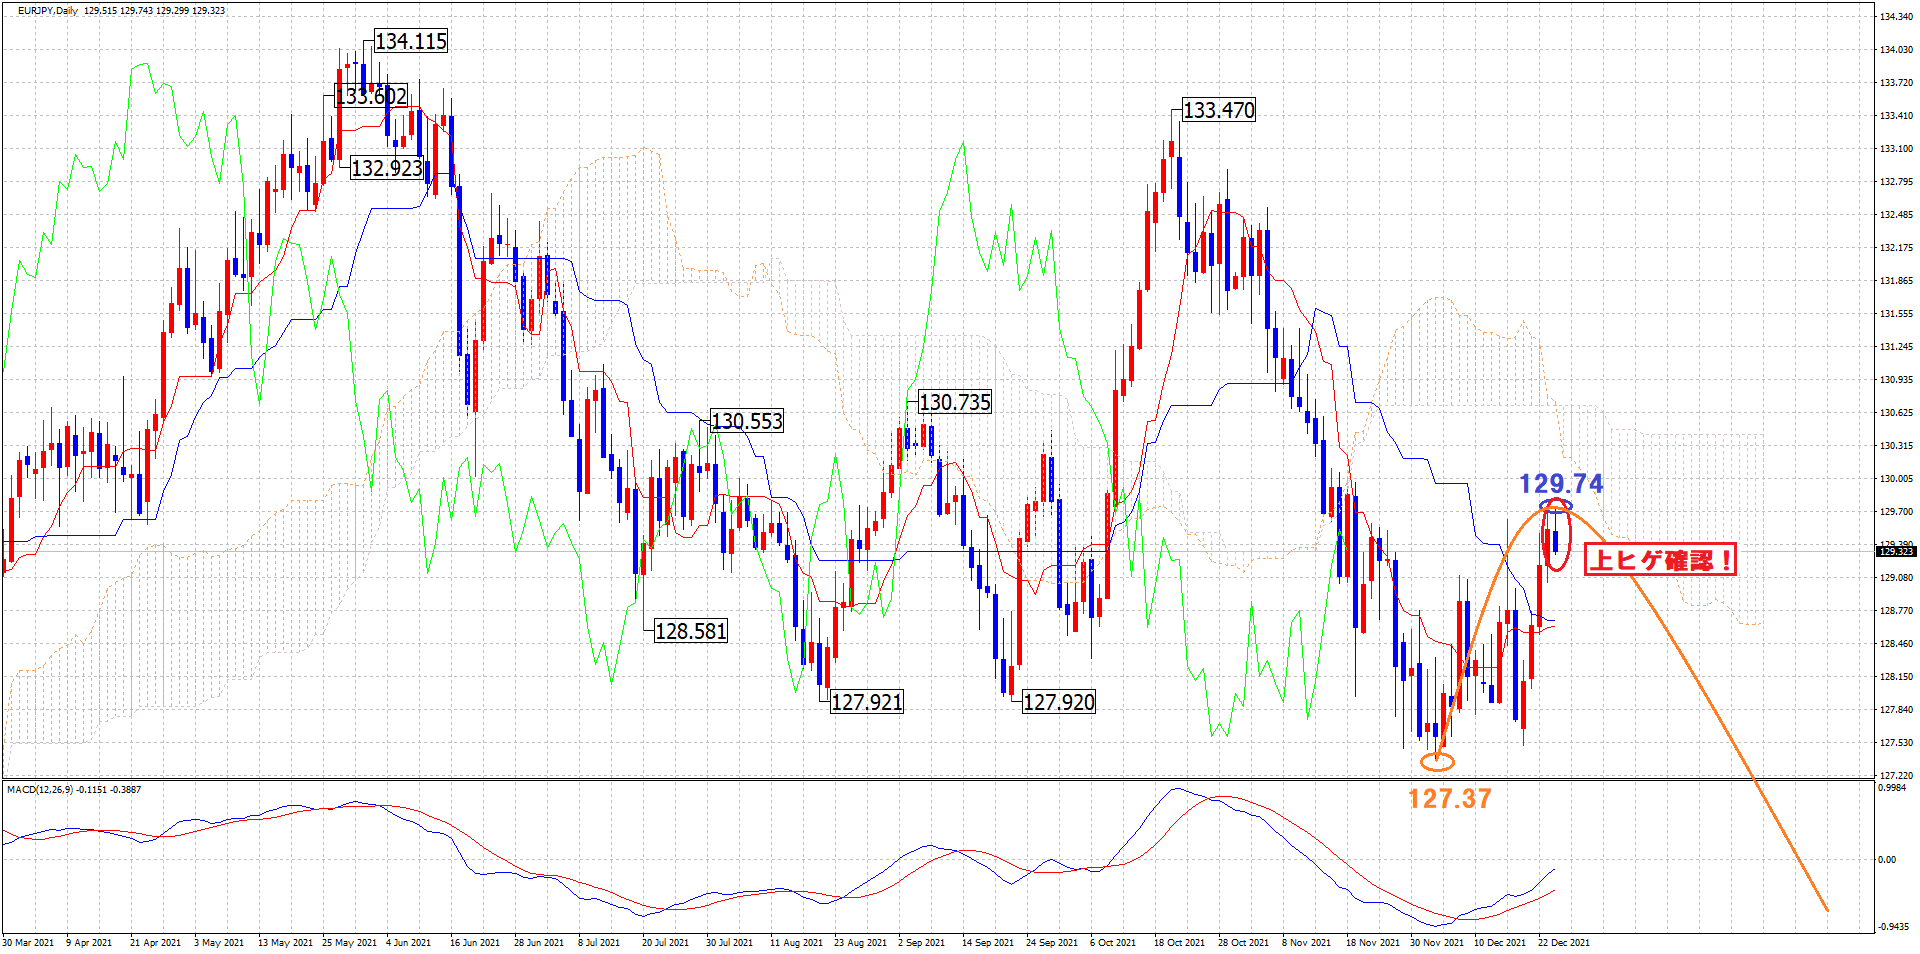Select the blue 129.74 text annotation

(1560, 484)
